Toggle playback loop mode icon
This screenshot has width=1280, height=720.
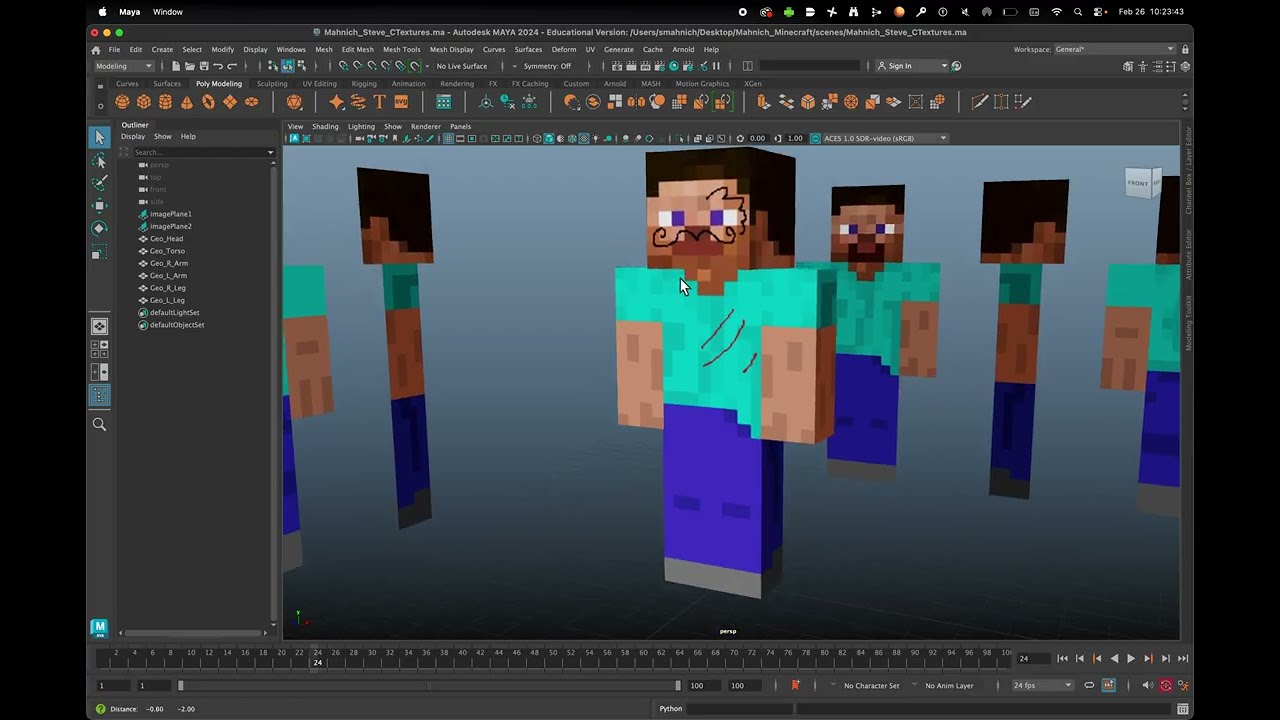[1089, 685]
